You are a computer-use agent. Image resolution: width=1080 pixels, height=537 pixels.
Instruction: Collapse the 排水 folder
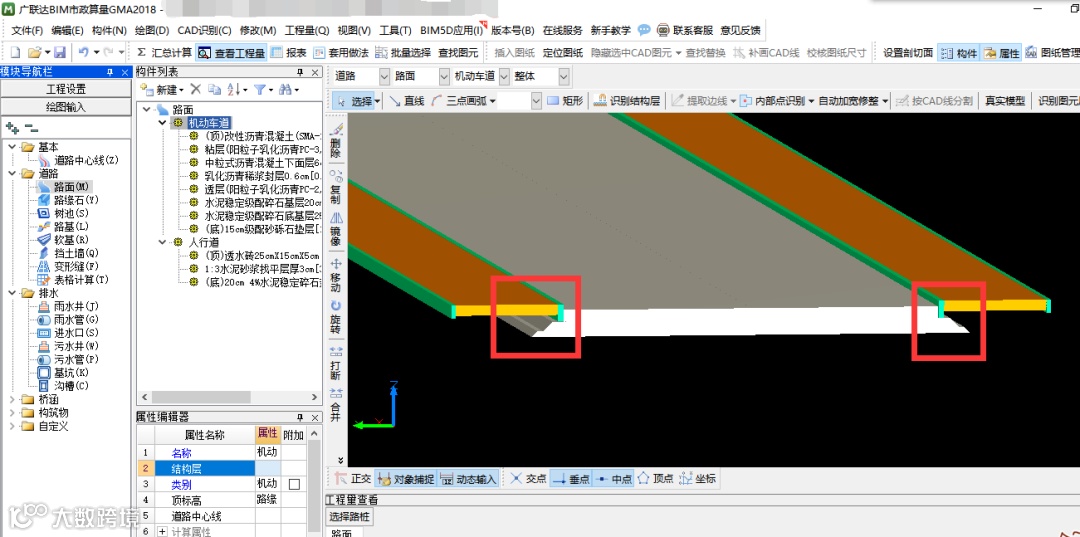(12, 293)
